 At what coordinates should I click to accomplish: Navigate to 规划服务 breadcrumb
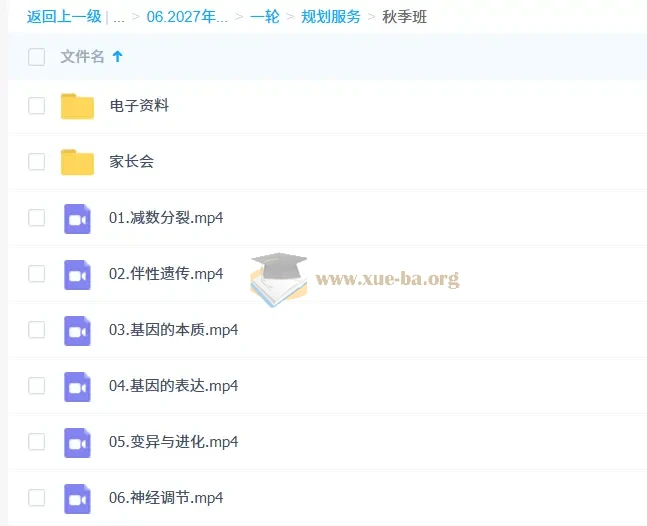(x=331, y=17)
